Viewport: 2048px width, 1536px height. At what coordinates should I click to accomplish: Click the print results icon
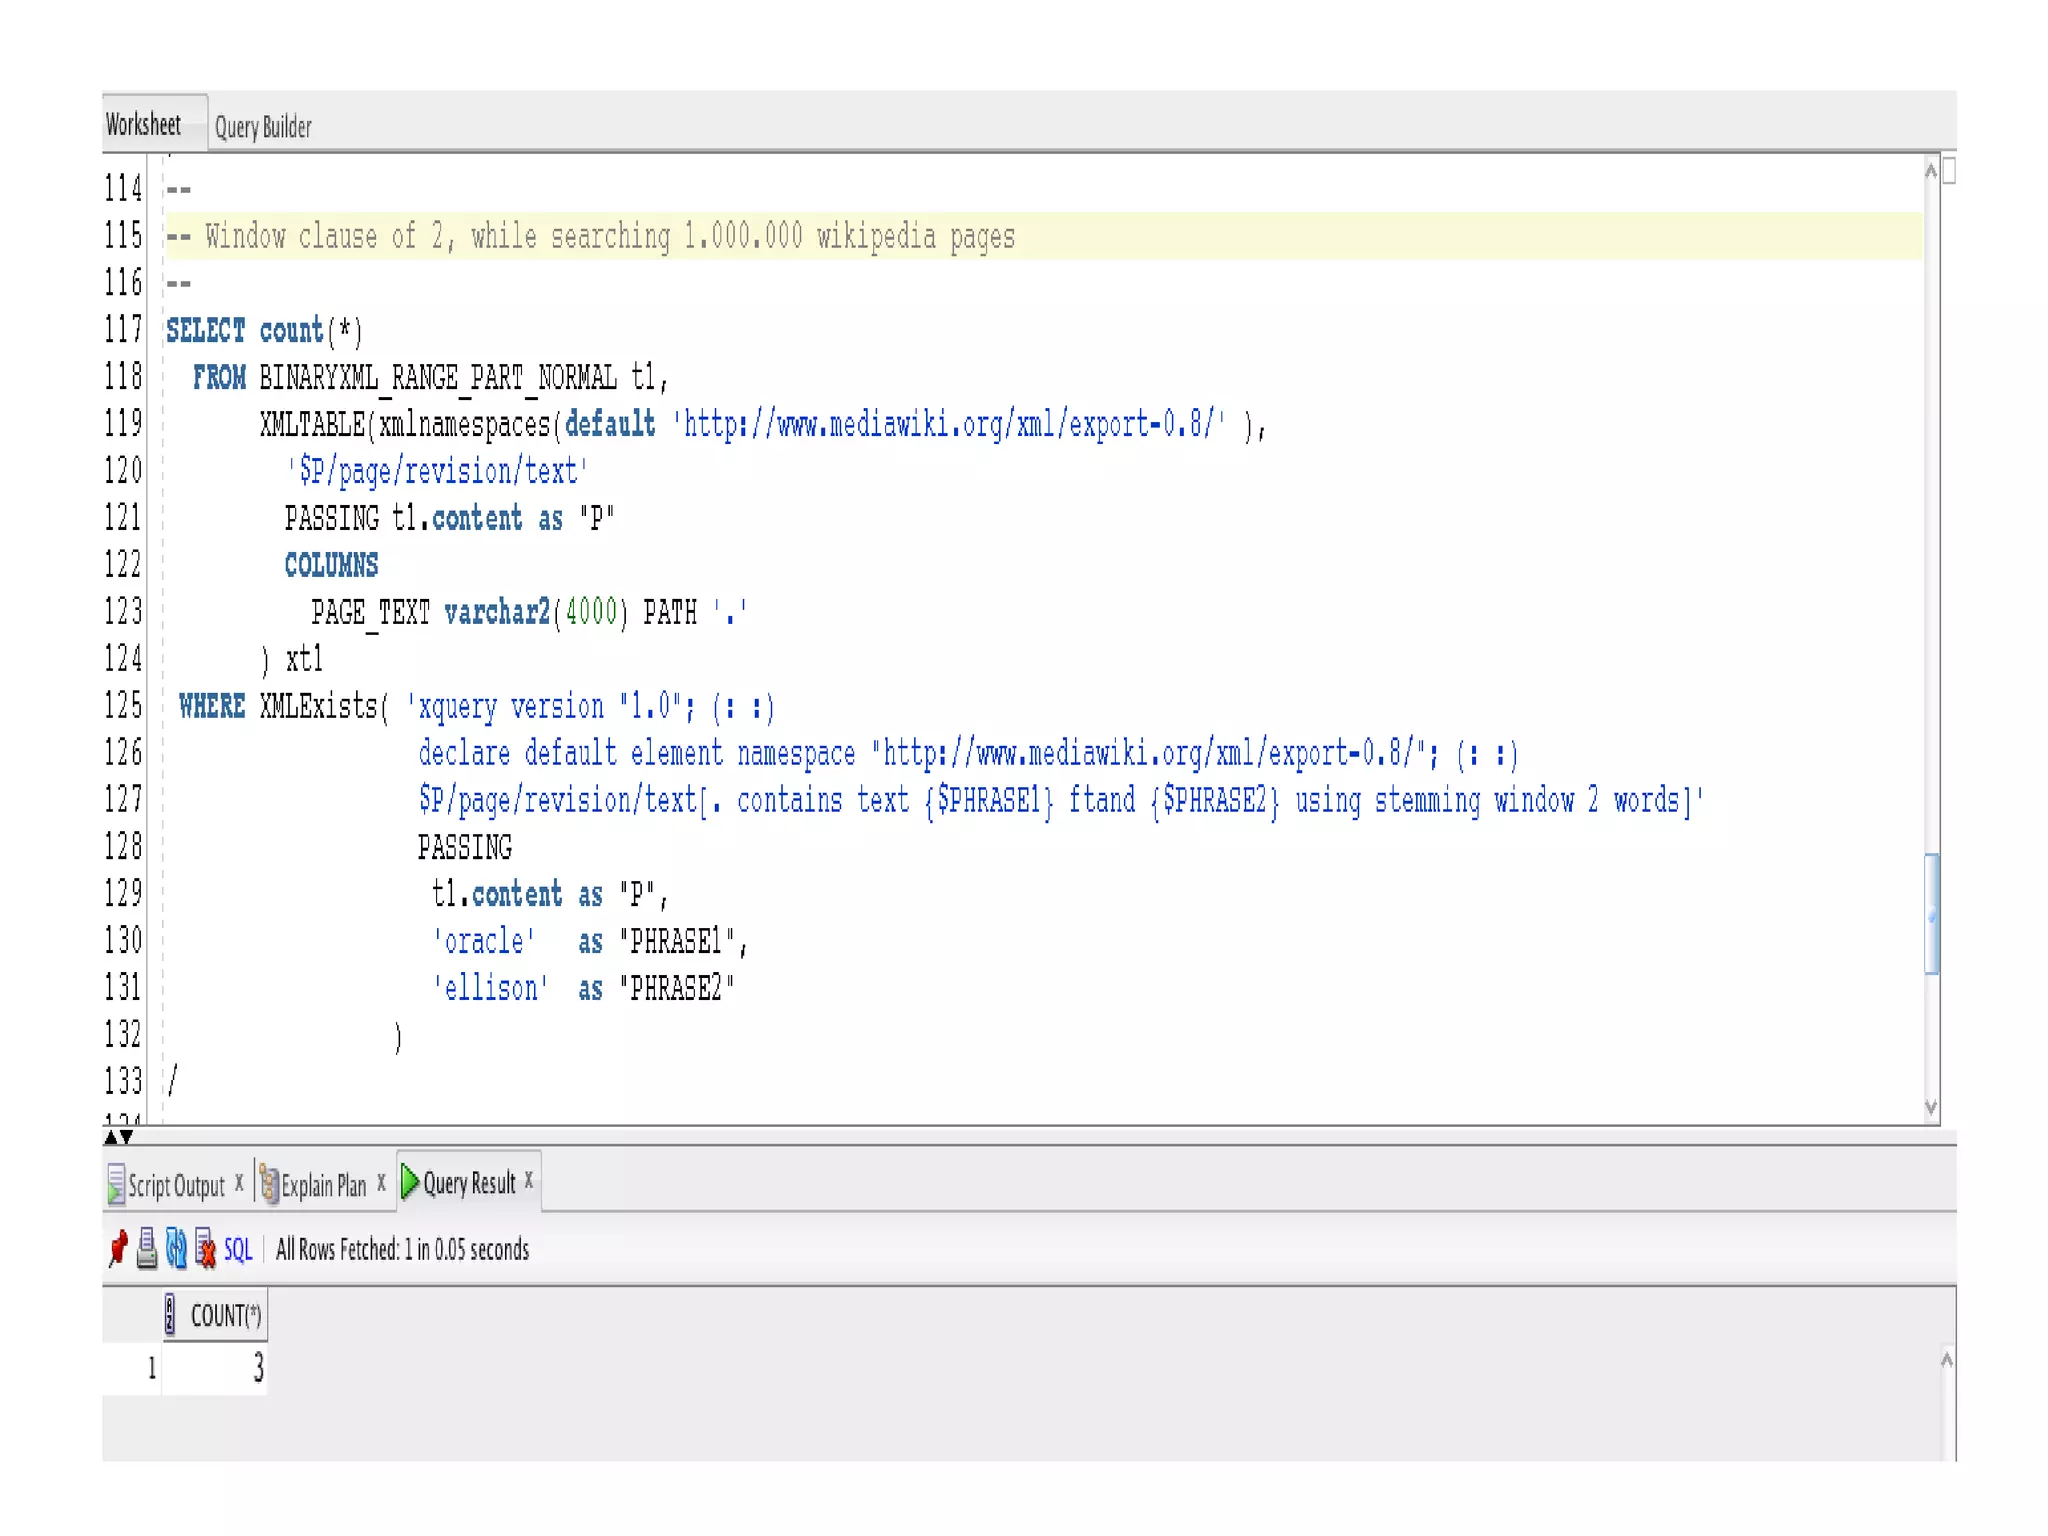tap(147, 1248)
